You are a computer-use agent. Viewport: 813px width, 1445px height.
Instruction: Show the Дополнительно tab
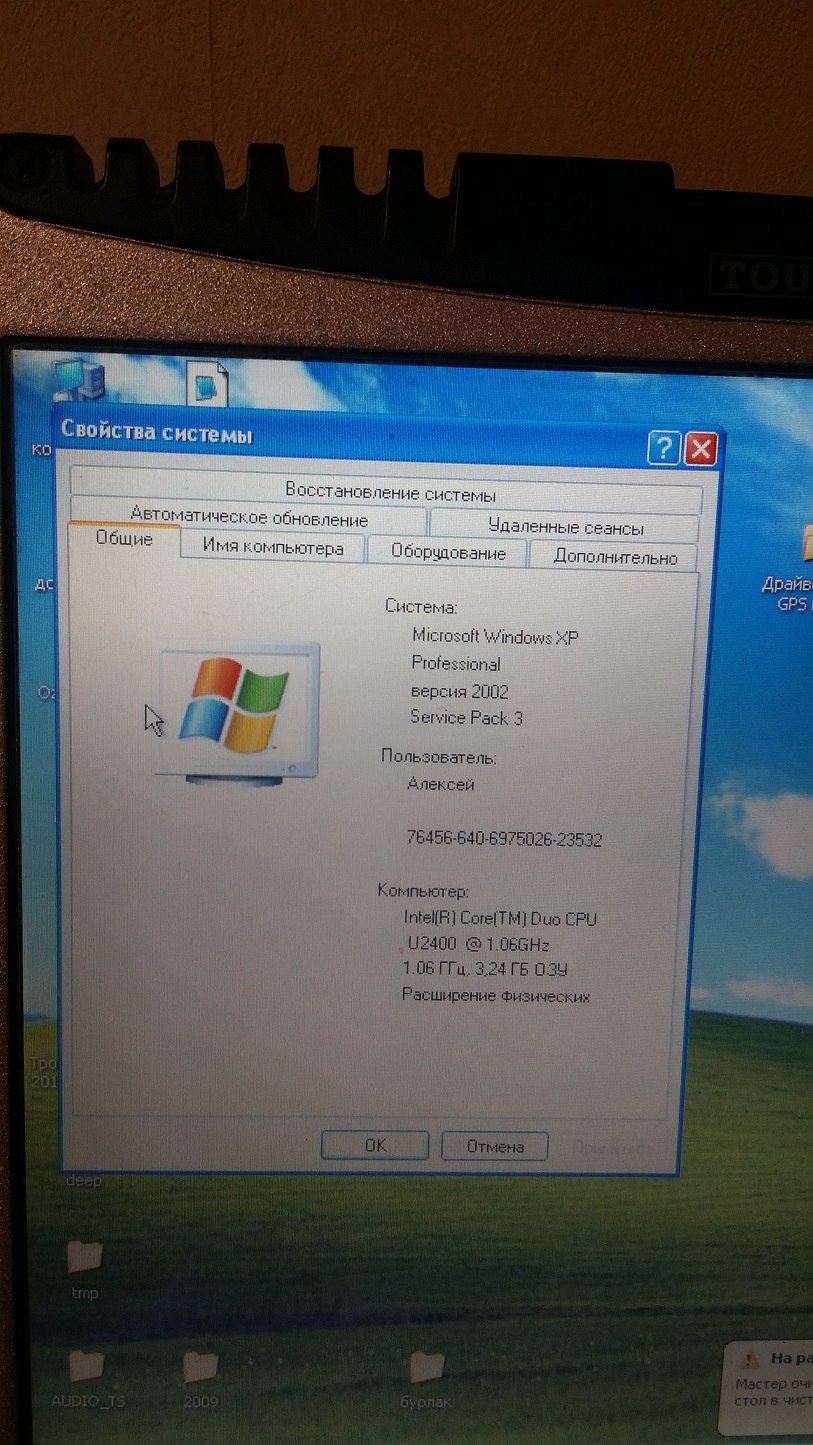(x=614, y=556)
